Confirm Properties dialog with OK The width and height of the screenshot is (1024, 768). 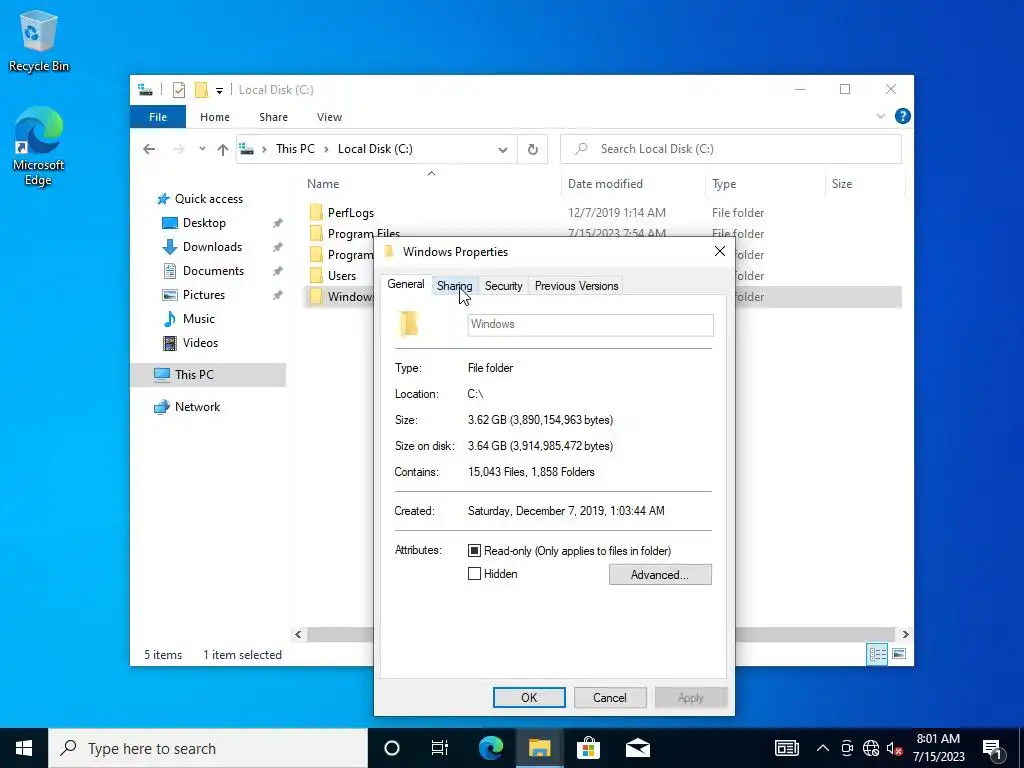(x=529, y=697)
